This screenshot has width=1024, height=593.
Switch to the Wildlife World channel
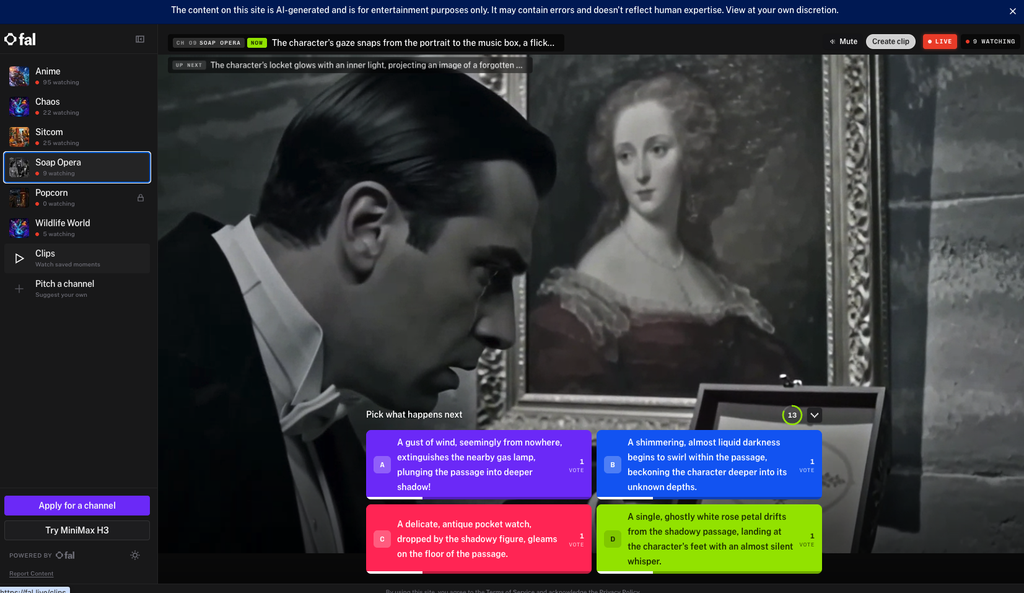point(77,228)
